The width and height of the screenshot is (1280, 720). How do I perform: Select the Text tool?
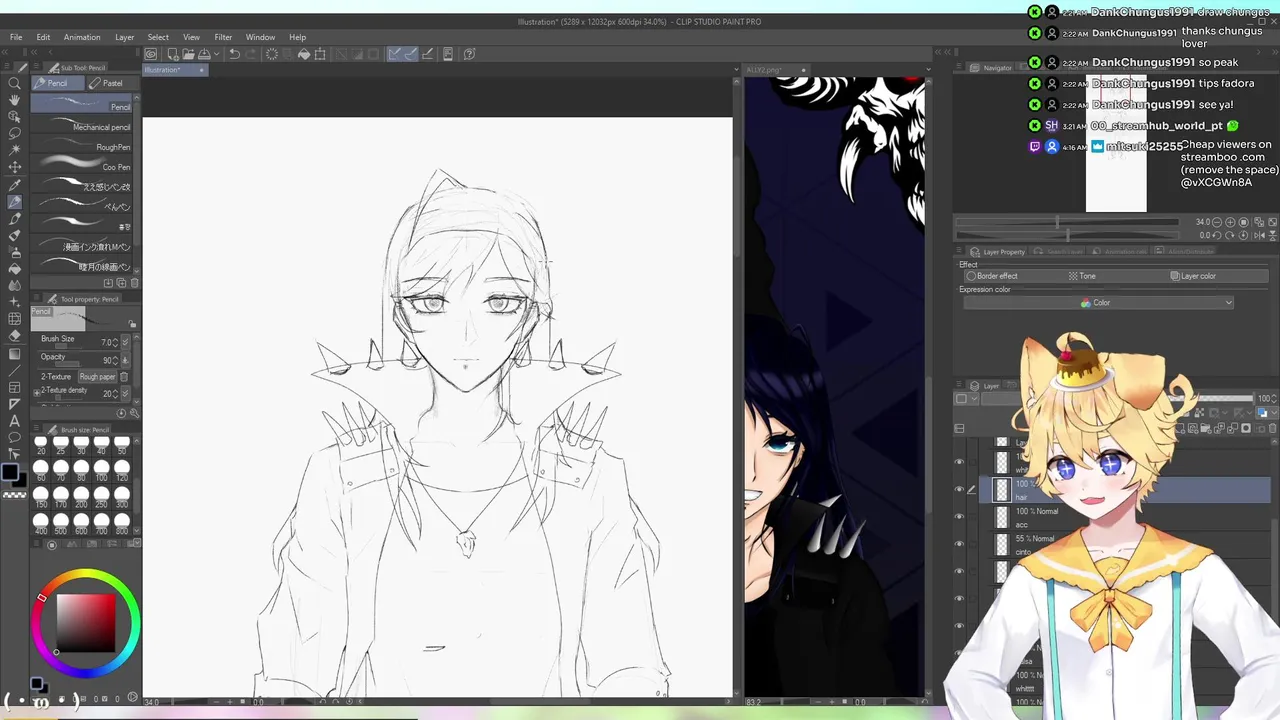[14, 421]
